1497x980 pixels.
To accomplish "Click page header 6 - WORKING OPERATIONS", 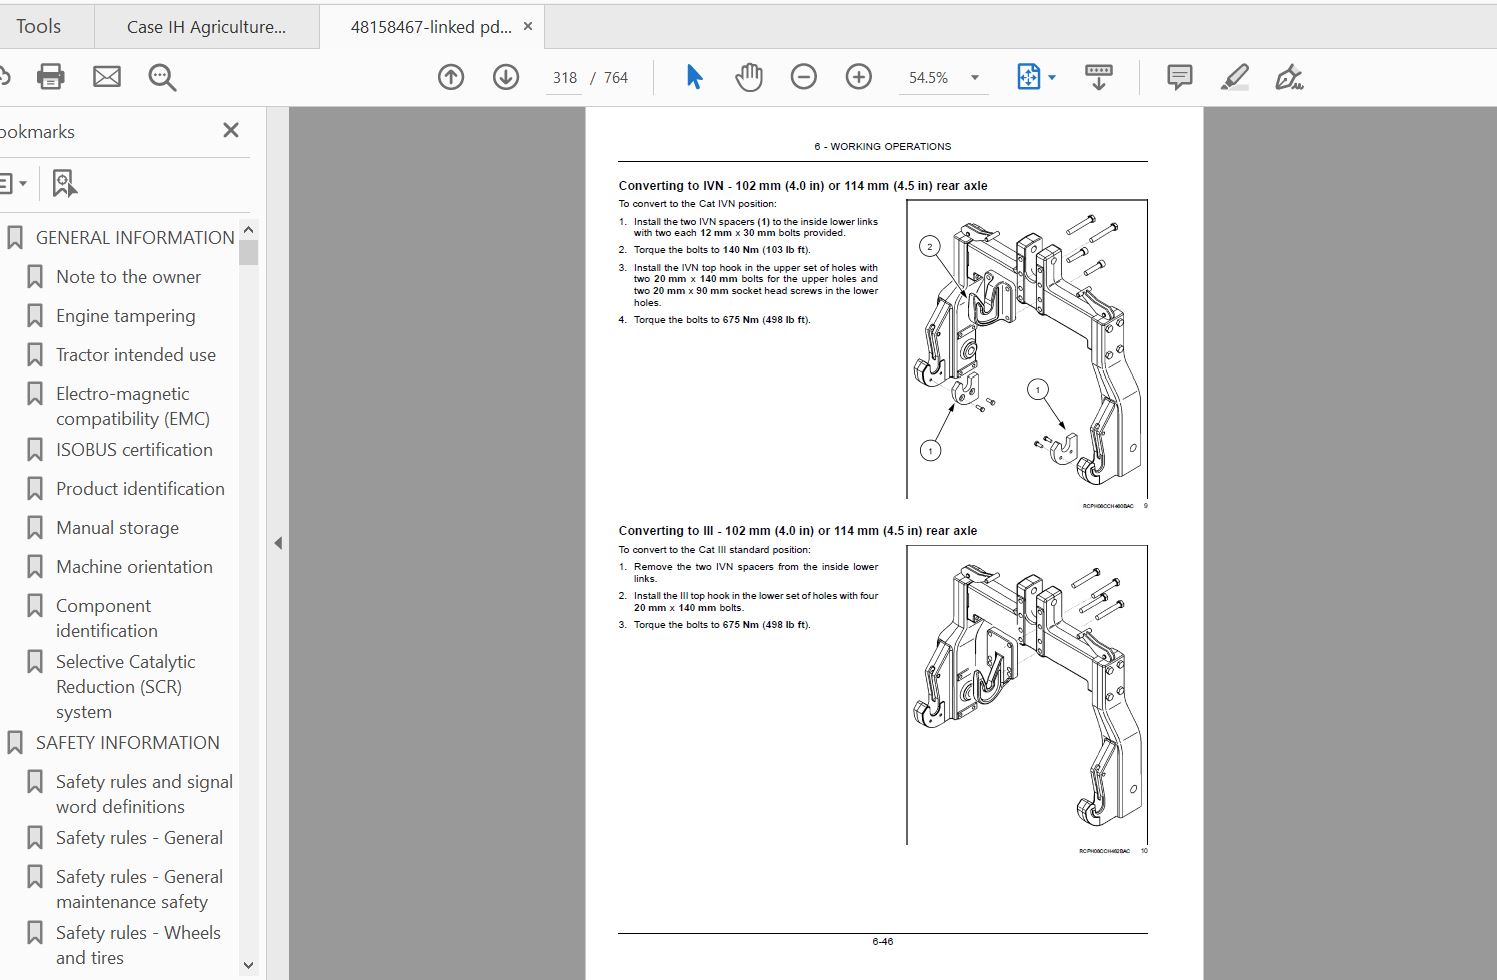I will point(883,146).
